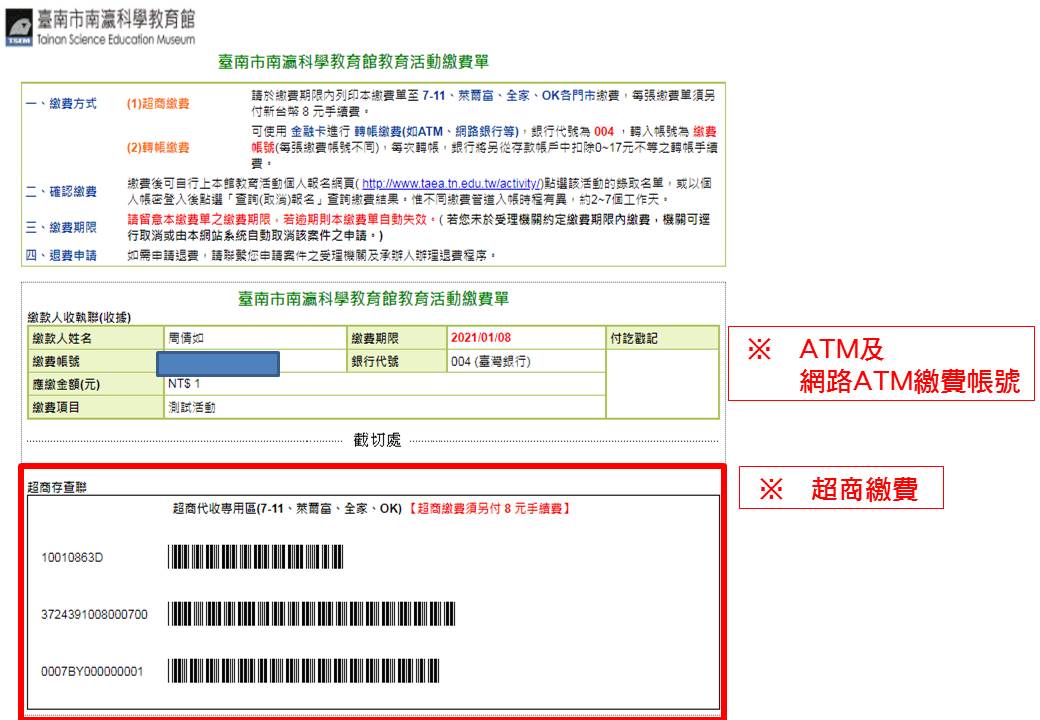Select the "四、退費申請" section label
Image resolution: width=1040 pixels, height=720 pixels.
[61, 255]
